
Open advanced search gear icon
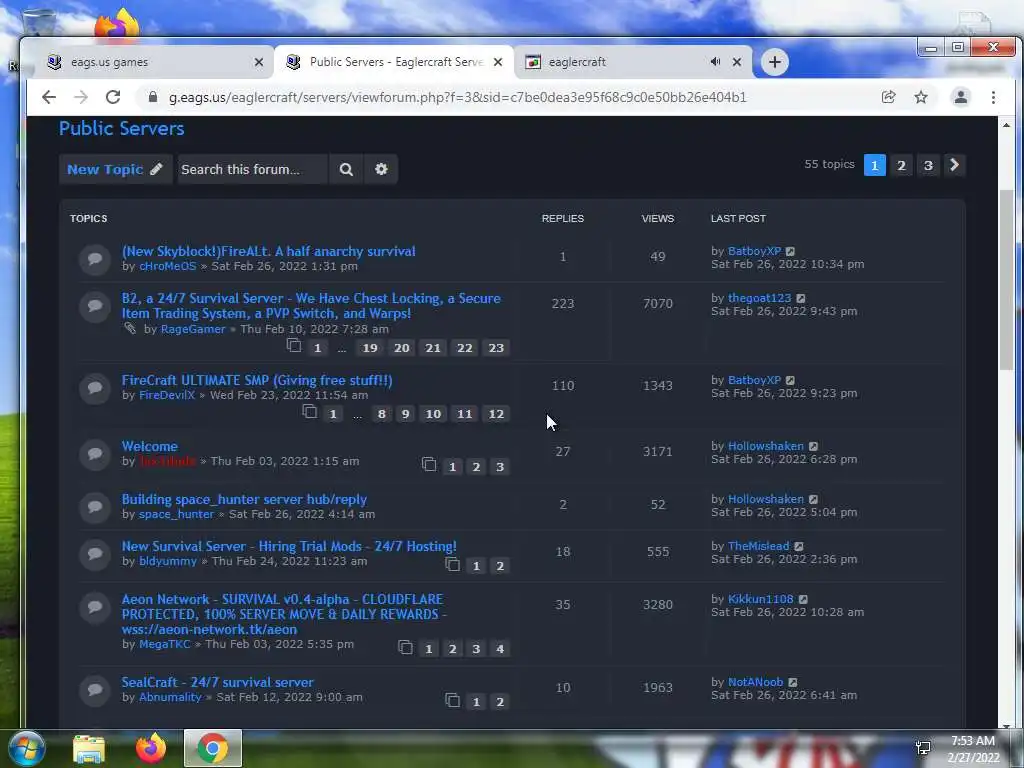(x=381, y=169)
